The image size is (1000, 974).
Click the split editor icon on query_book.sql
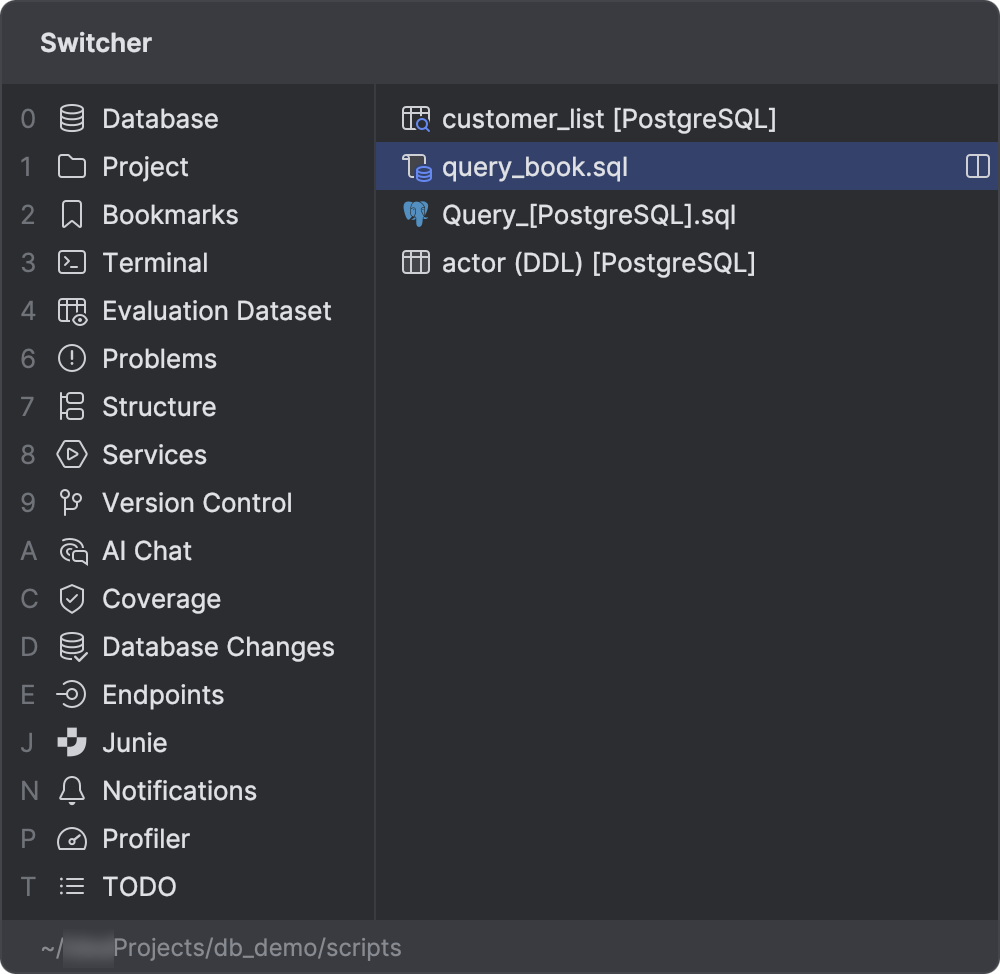tap(976, 167)
